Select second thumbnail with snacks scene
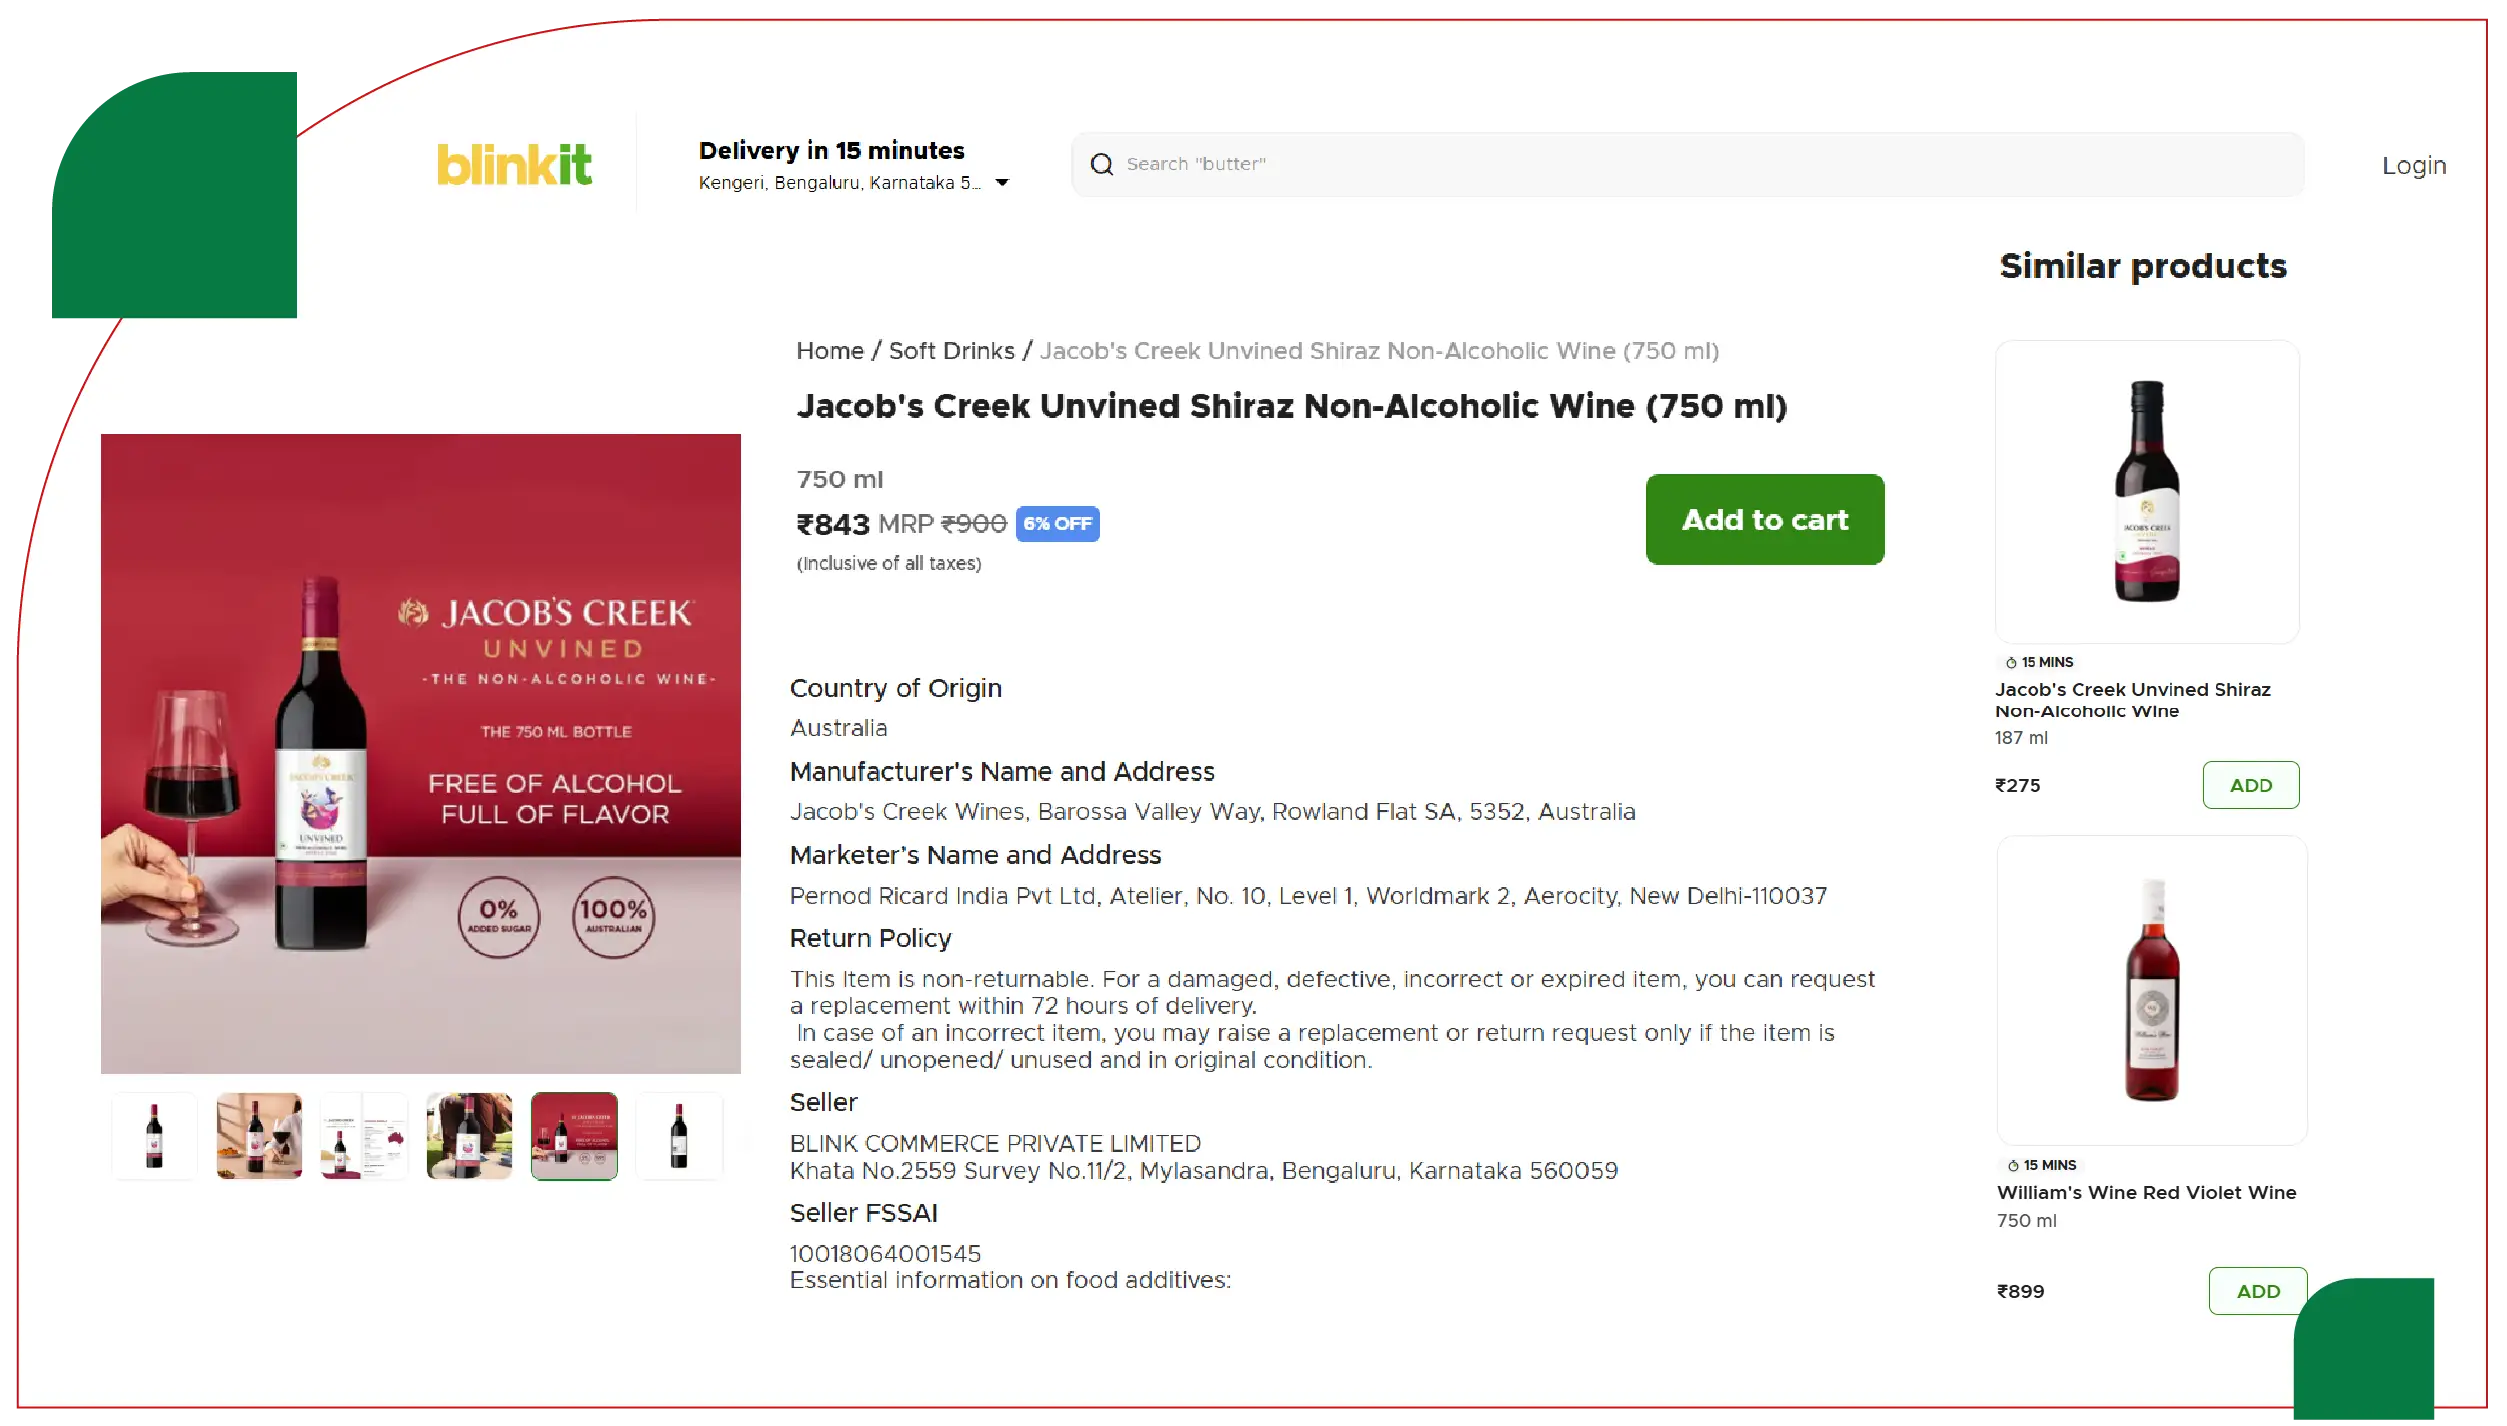This screenshot has width=2507, height=1426. click(x=259, y=1136)
